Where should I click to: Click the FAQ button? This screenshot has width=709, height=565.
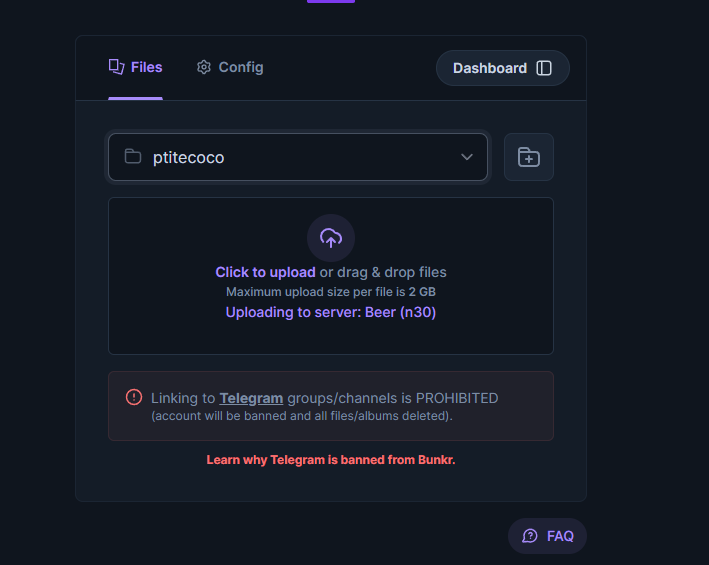(547, 536)
